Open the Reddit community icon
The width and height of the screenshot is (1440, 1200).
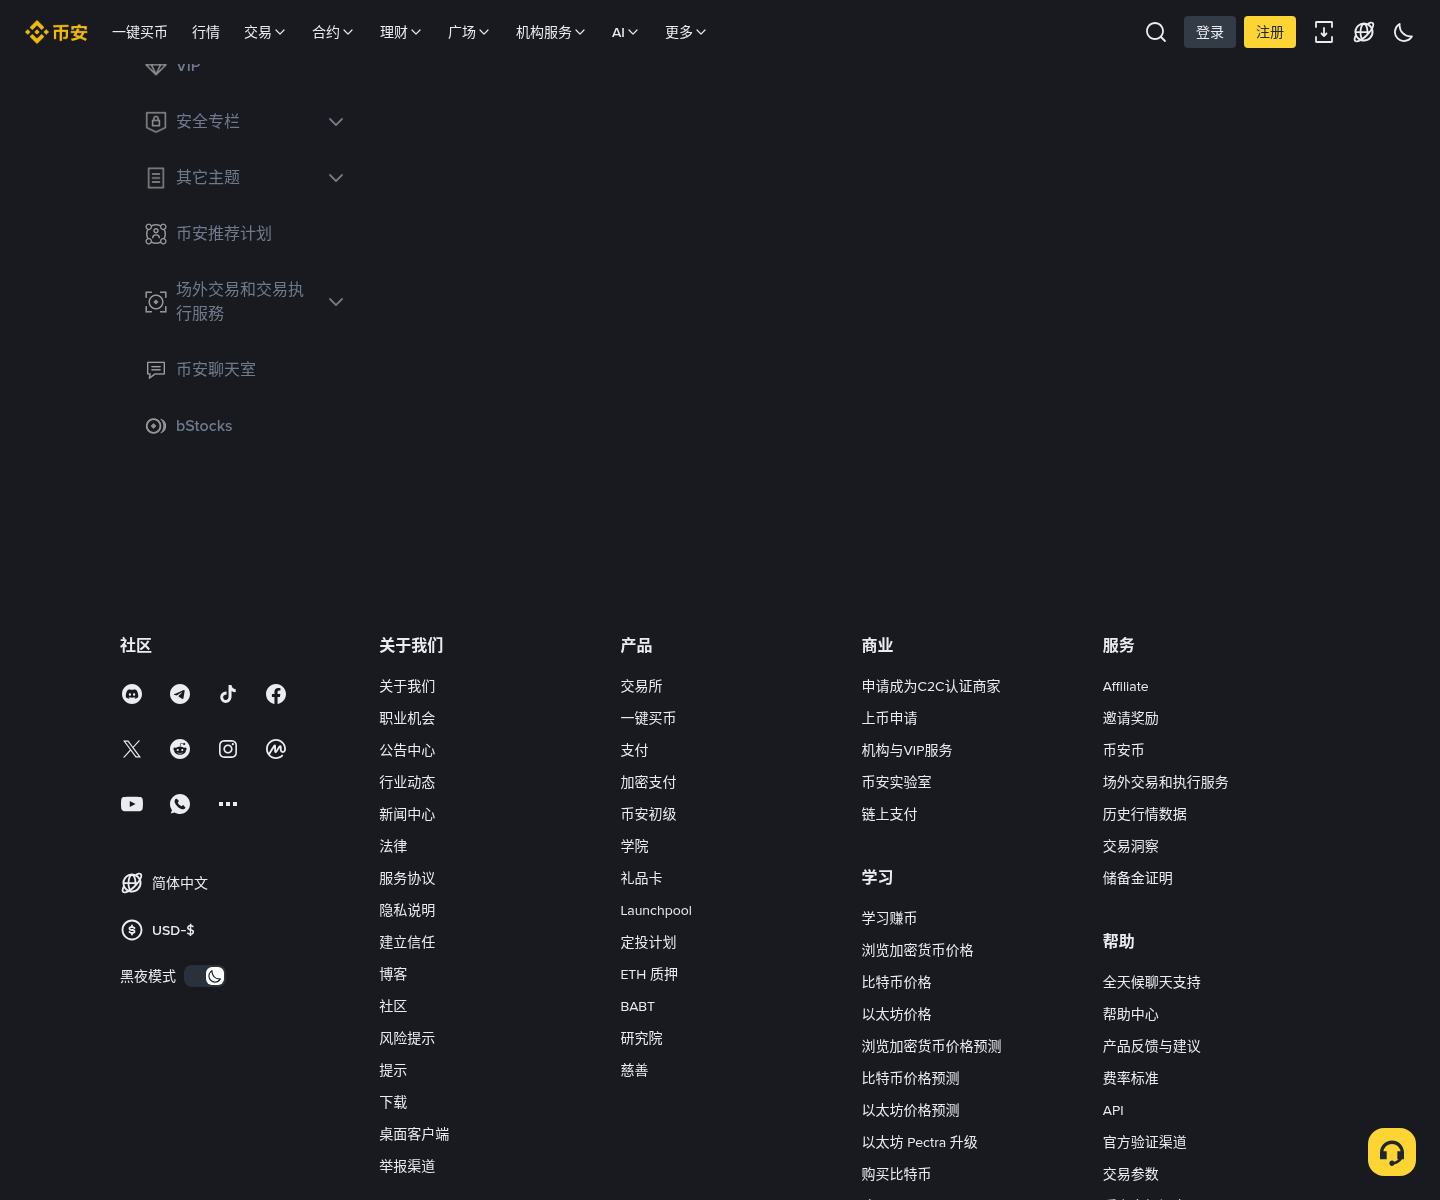pos(180,749)
